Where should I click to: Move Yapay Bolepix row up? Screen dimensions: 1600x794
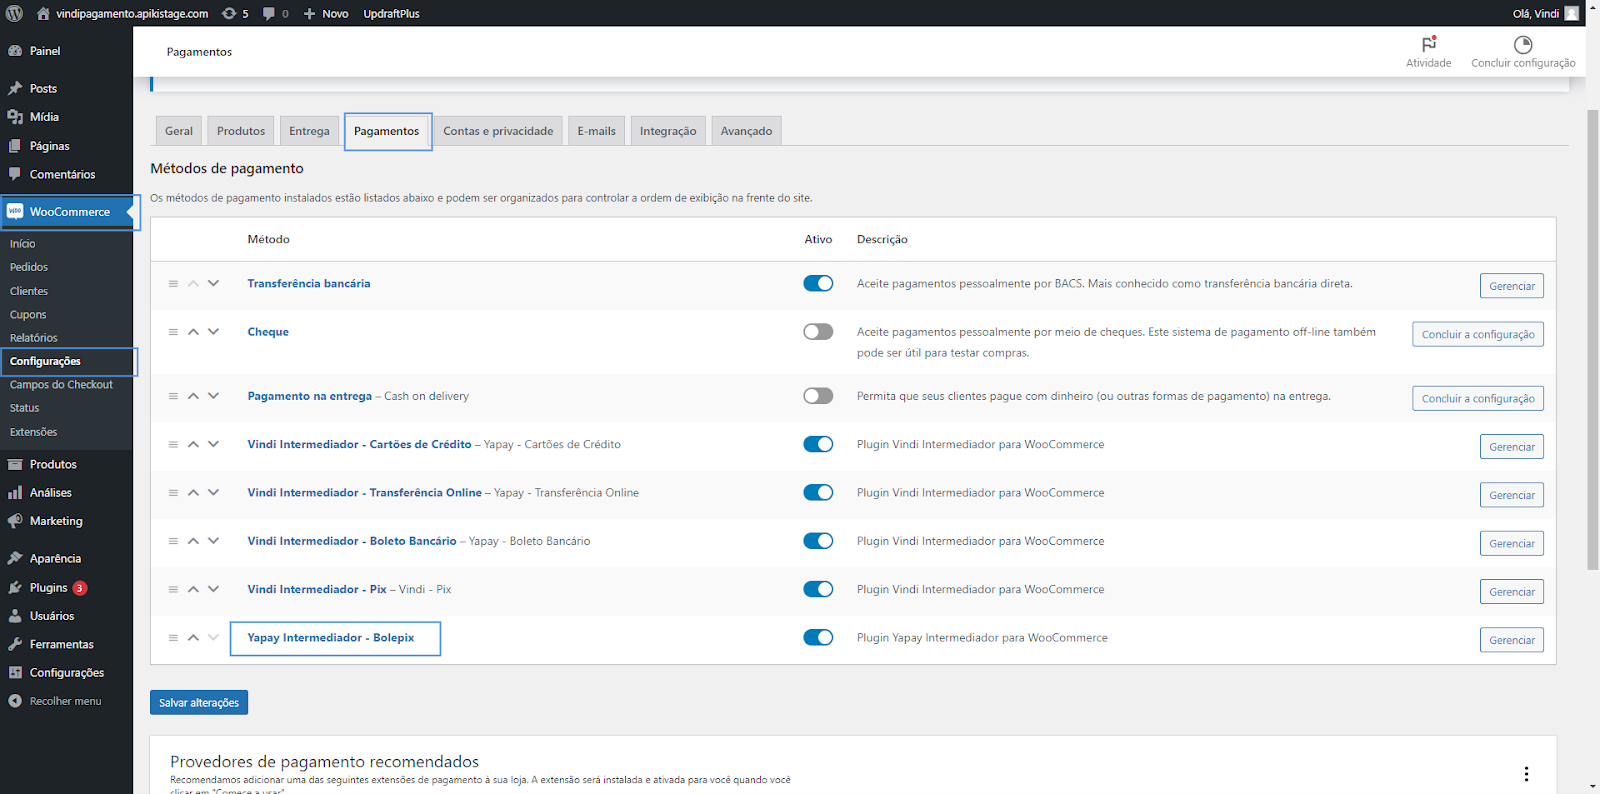[x=193, y=638]
